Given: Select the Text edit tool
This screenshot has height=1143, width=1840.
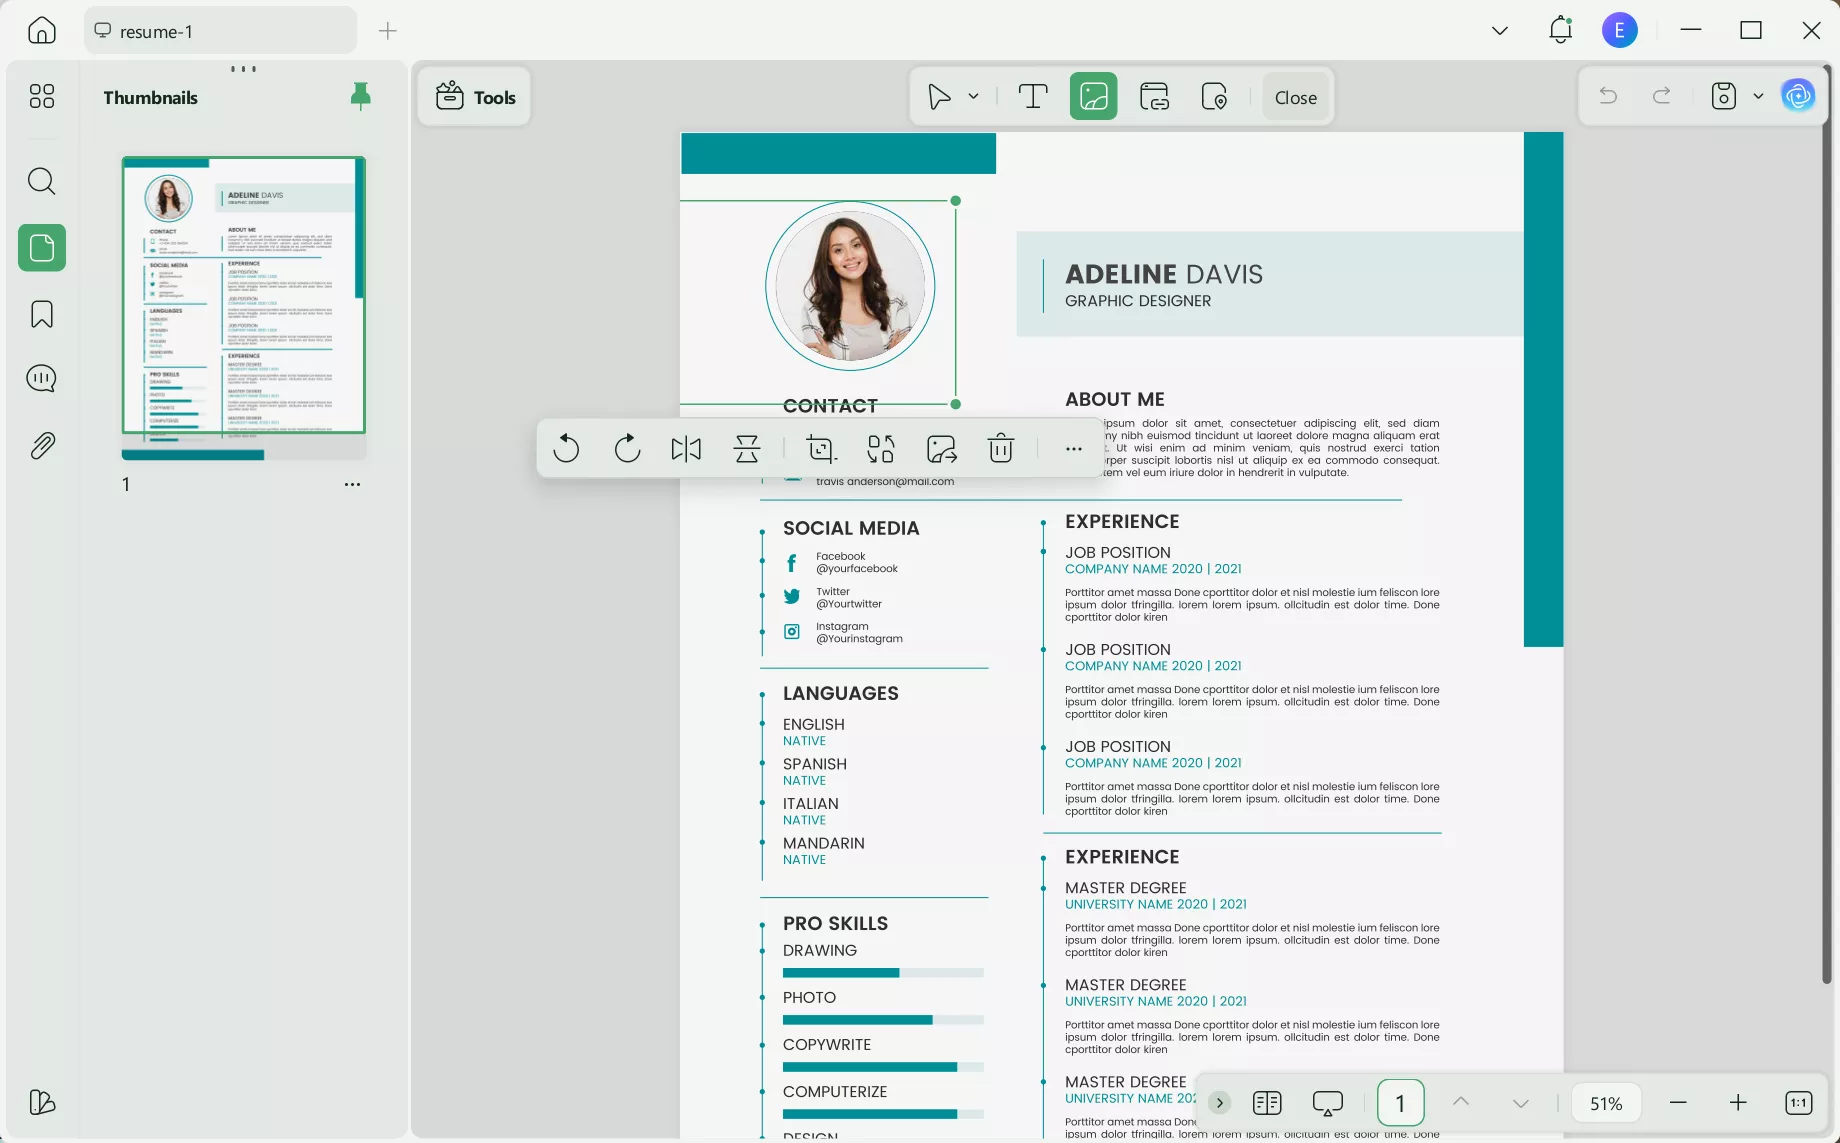Looking at the screenshot, I should 1032,96.
